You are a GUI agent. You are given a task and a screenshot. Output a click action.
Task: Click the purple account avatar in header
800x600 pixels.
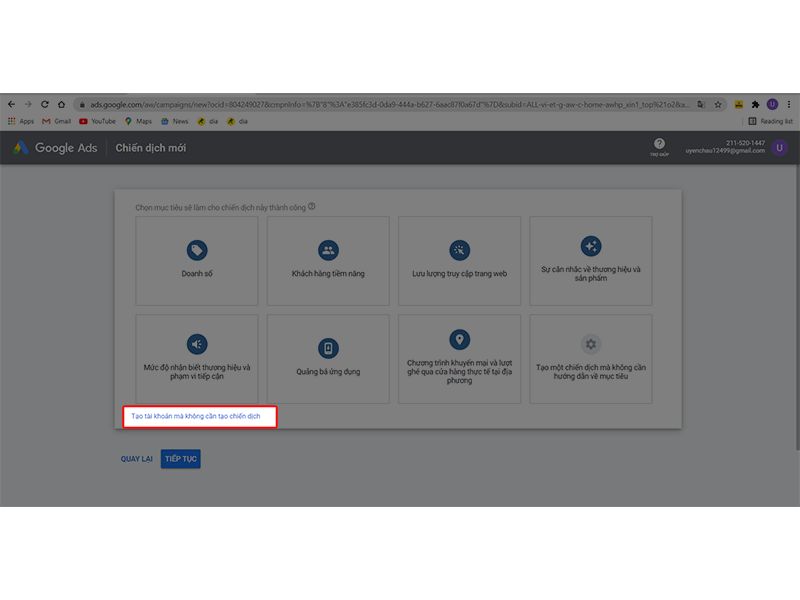780,148
